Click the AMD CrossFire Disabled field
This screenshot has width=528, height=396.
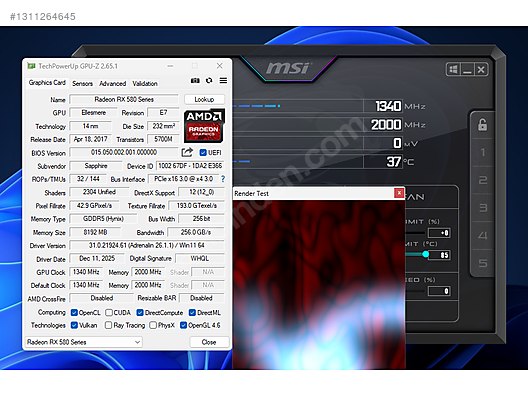click(x=102, y=298)
